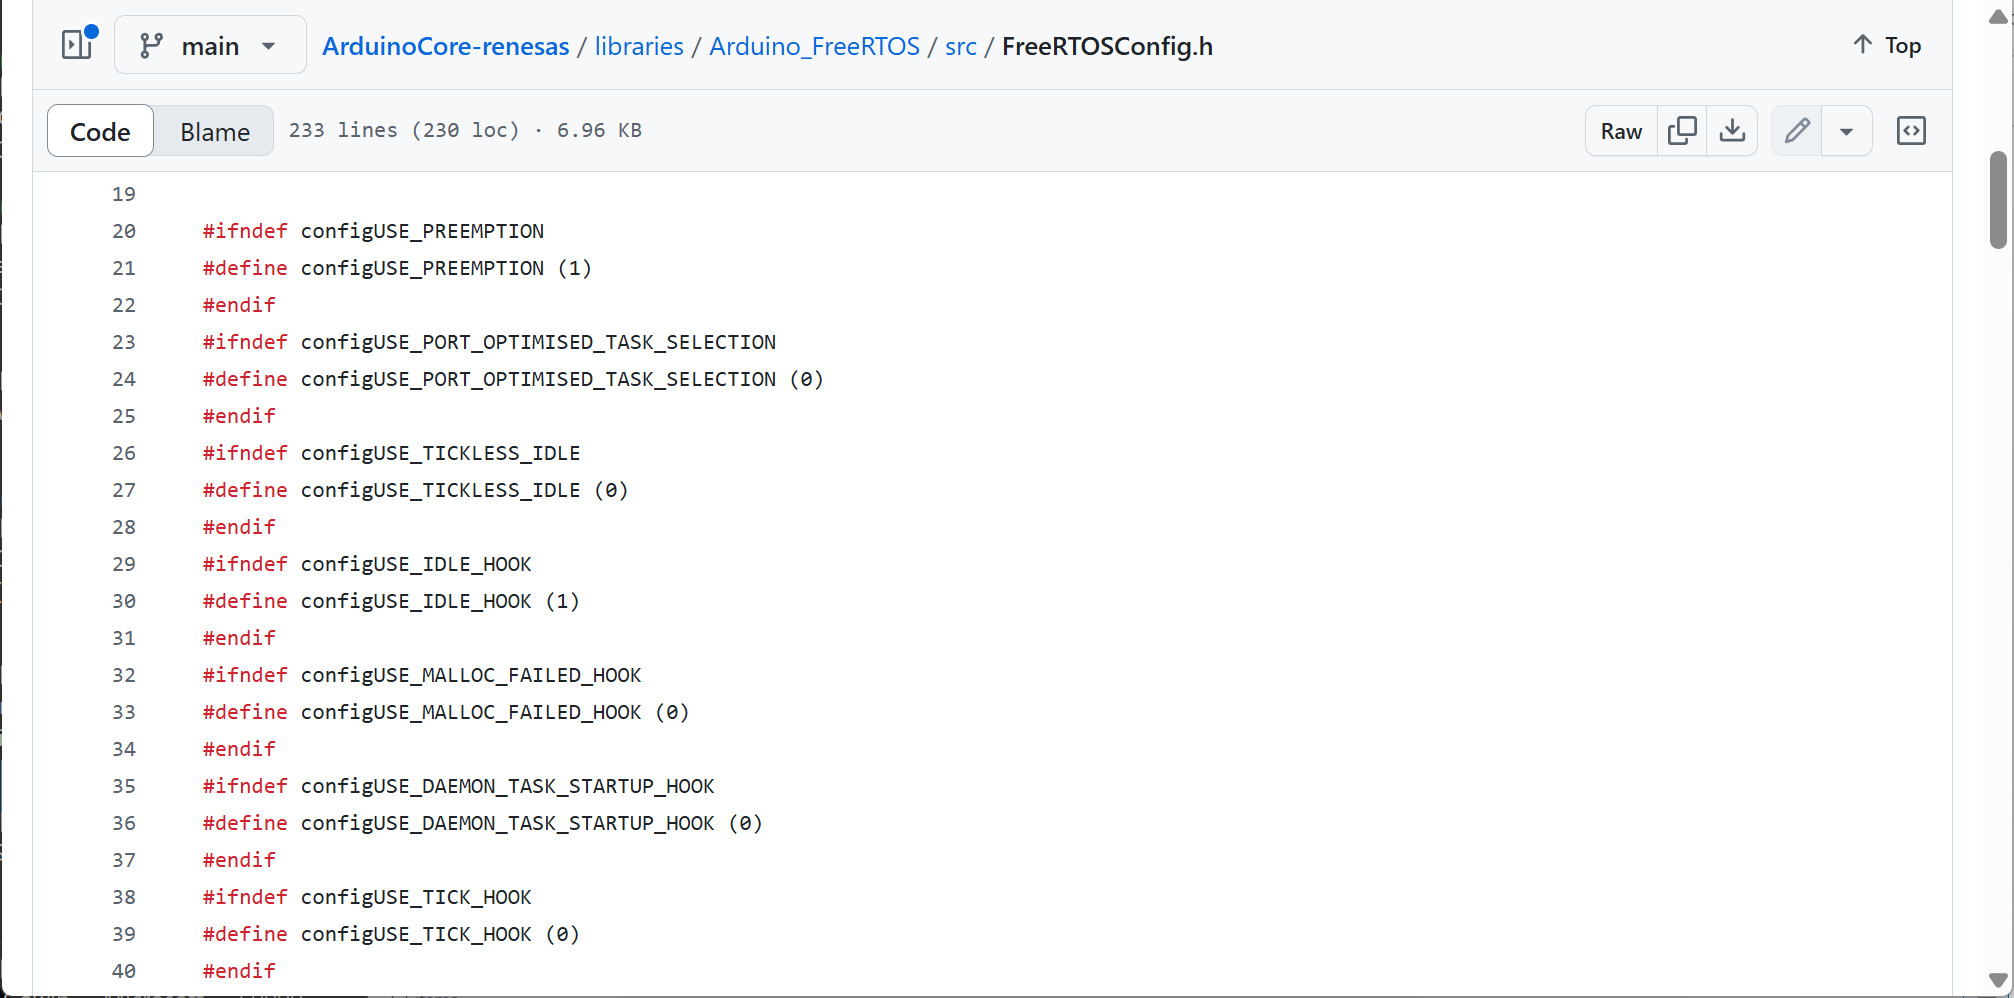
Task: Select line number 33
Action: click(x=124, y=712)
